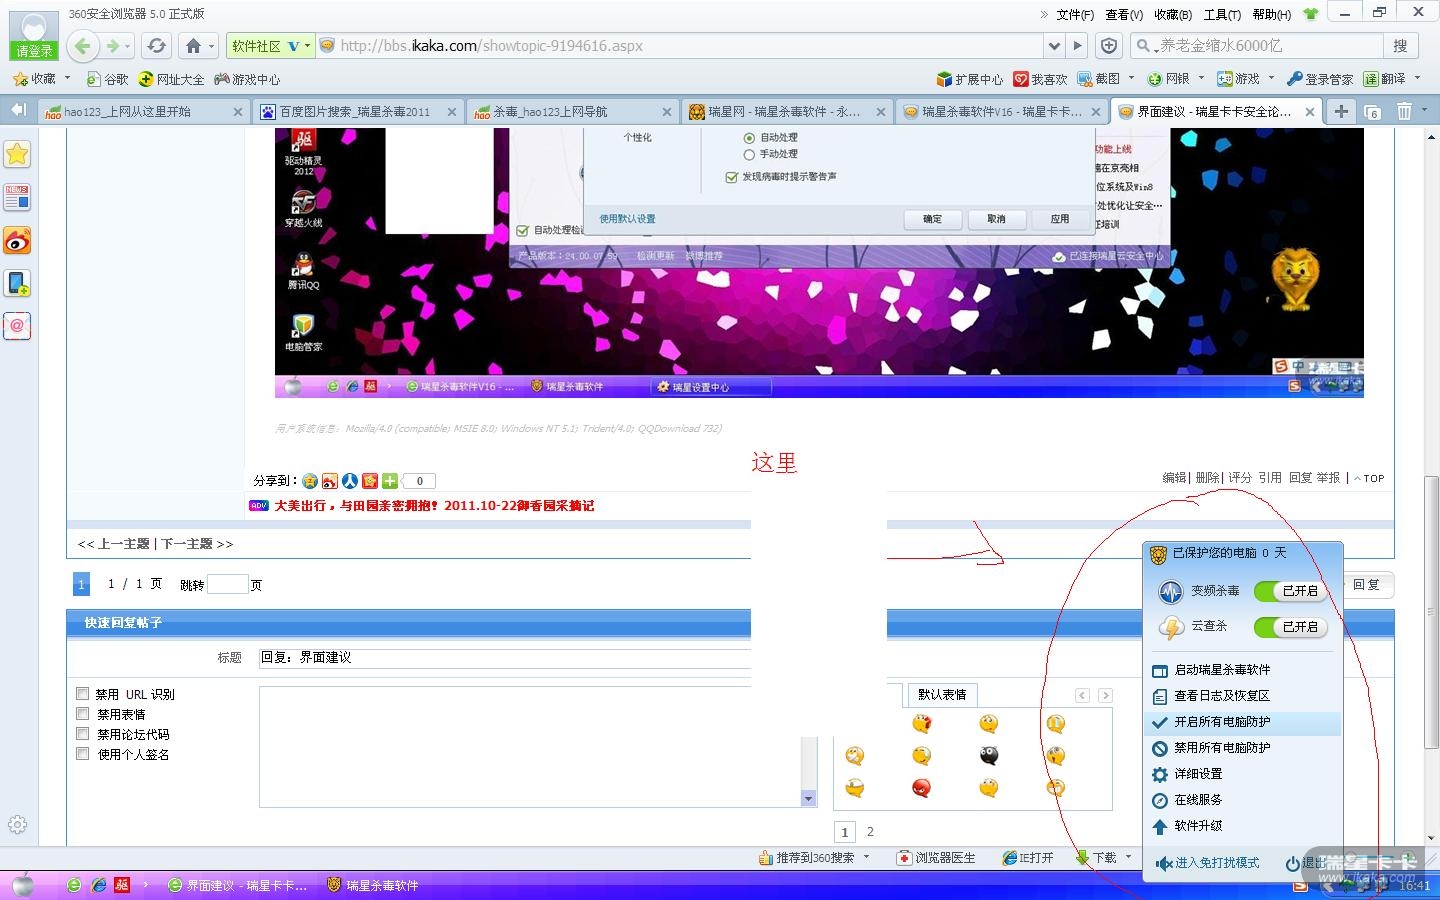Click the reply title input field

click(x=505, y=658)
